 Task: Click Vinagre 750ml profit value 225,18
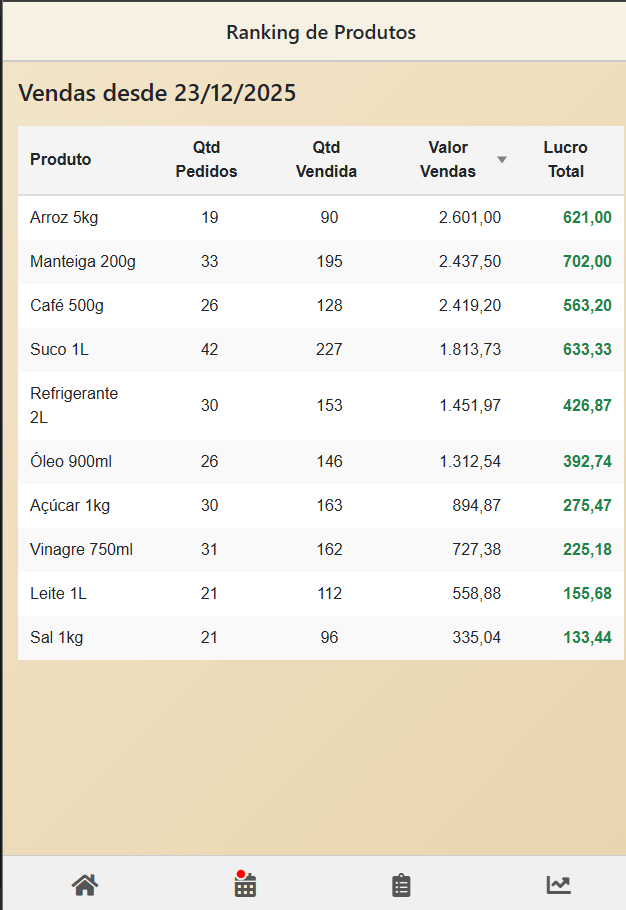point(587,550)
